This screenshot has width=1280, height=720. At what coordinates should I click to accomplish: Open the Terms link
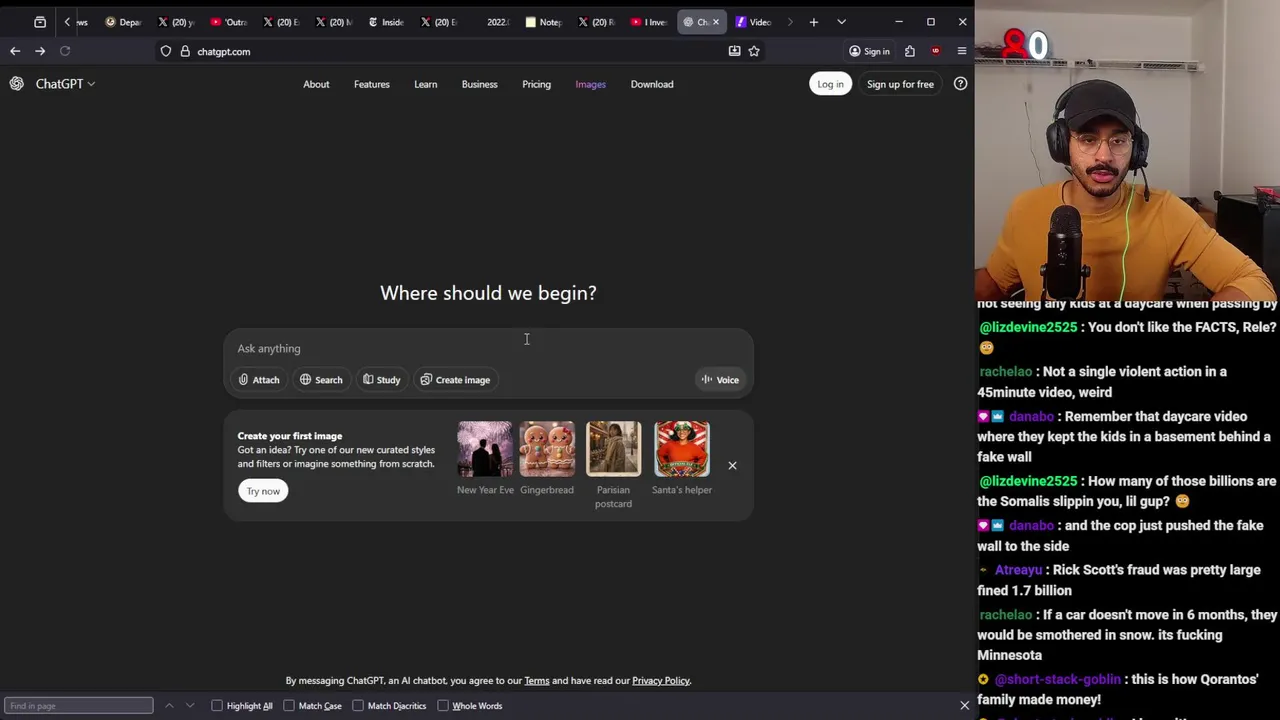[537, 681]
